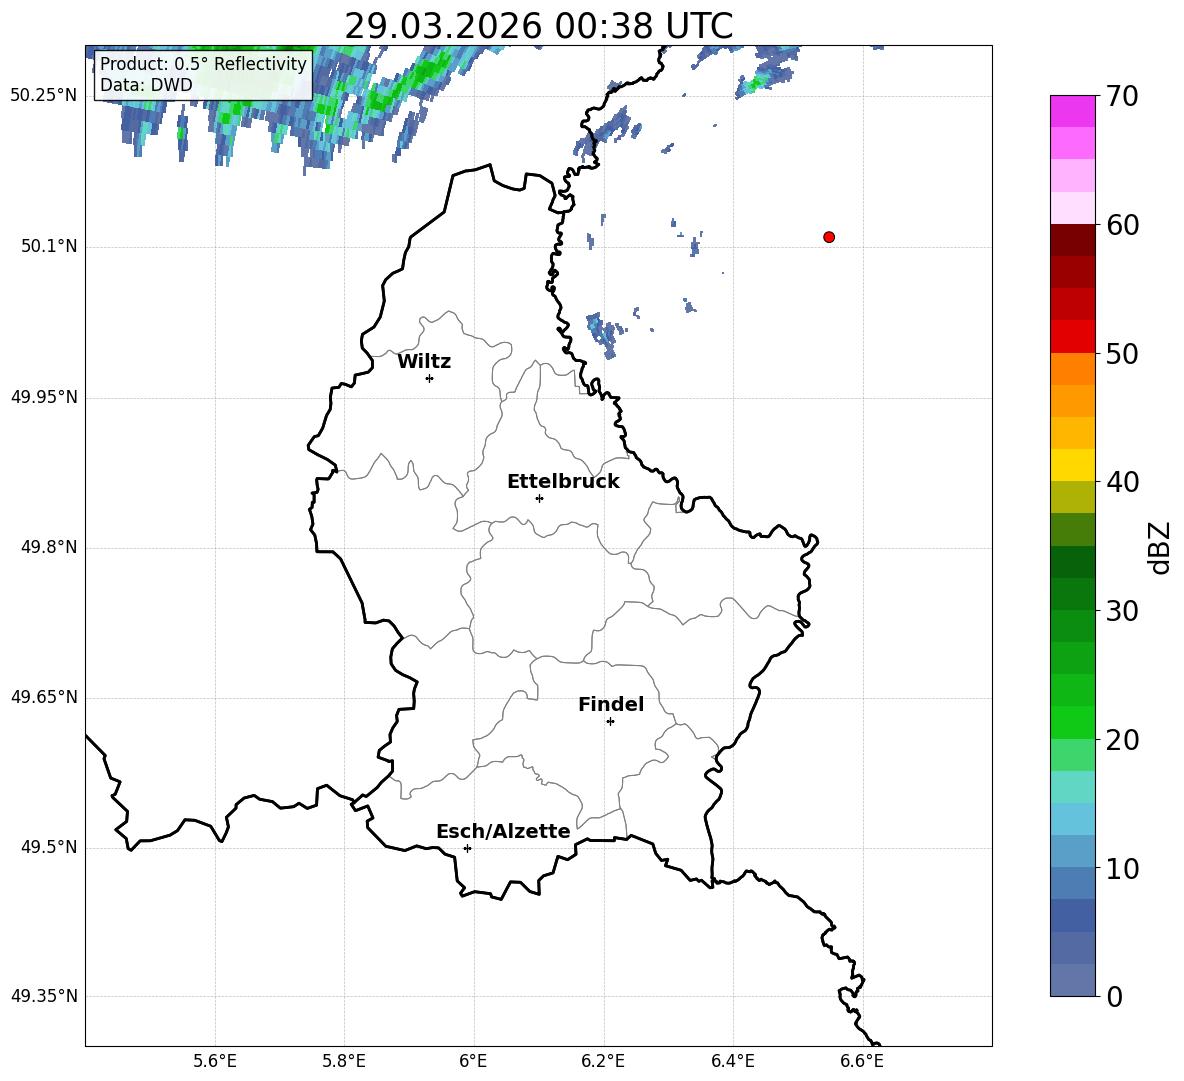Click the red station marker dot
Viewport: 1184px width, 1081px height.
[828, 237]
